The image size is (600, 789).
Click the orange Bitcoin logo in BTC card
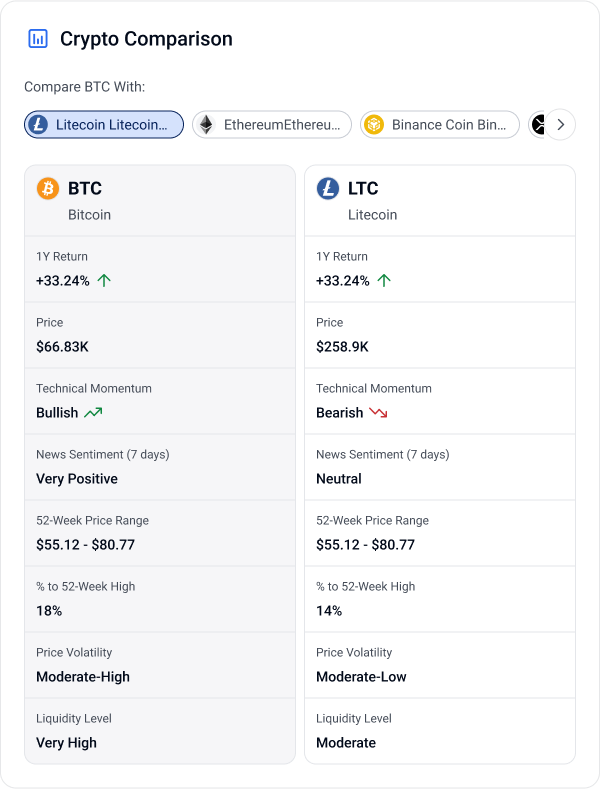point(47,188)
